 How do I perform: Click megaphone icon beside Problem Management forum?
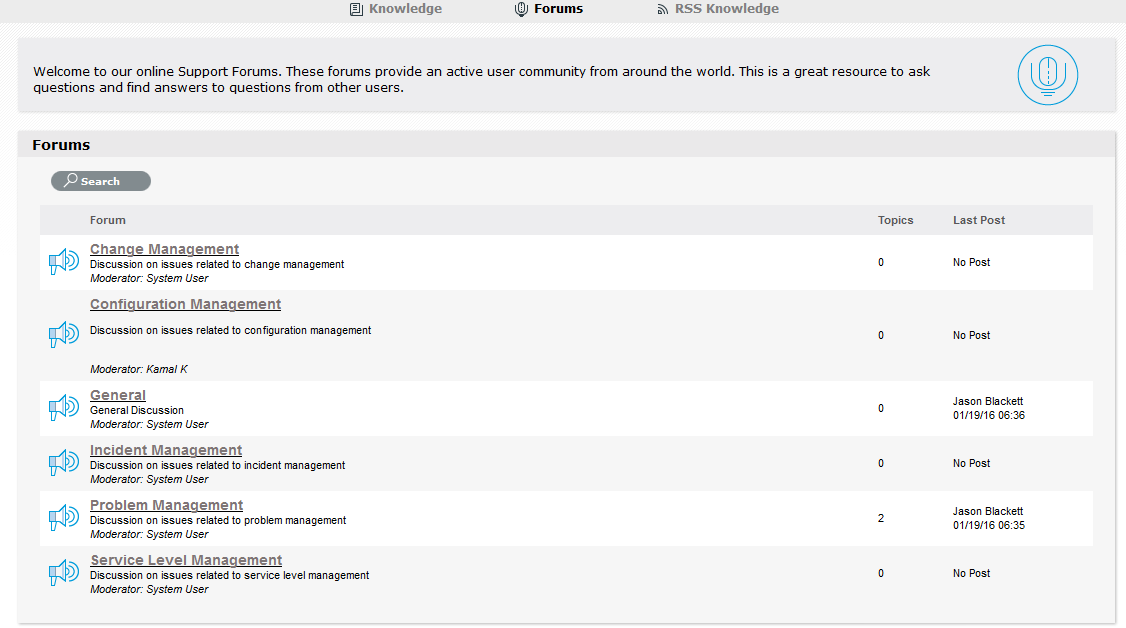click(x=64, y=518)
